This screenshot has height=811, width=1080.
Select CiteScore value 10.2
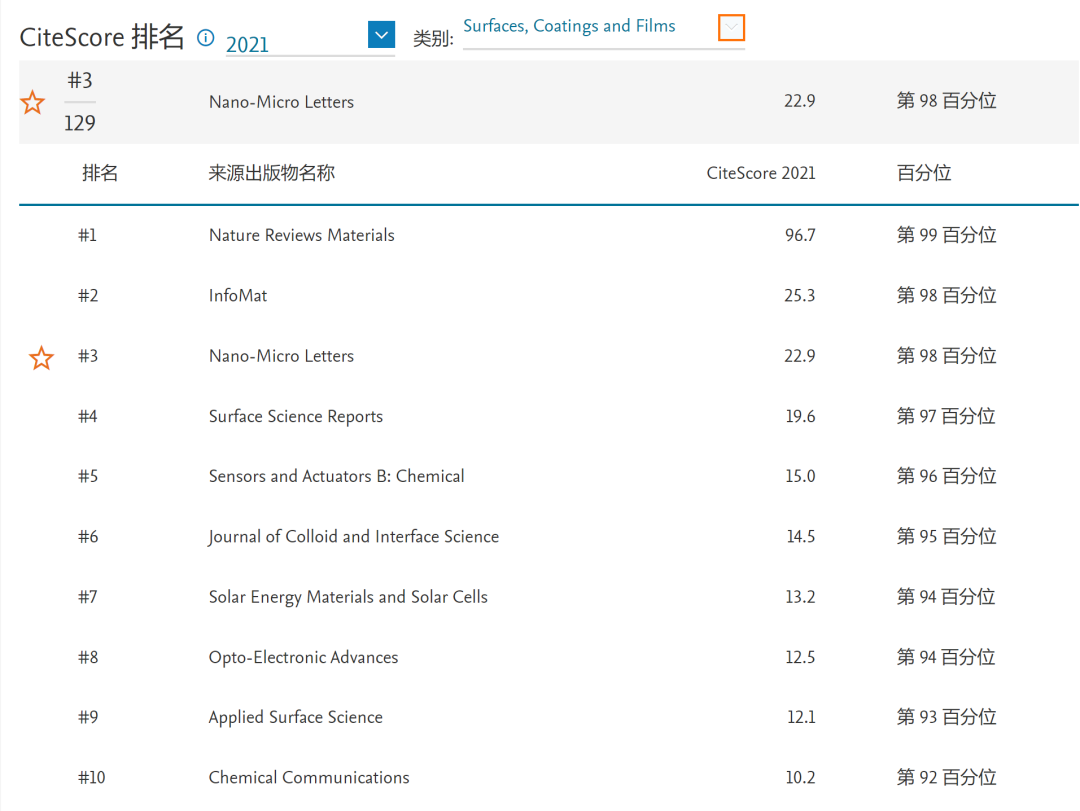[800, 777]
